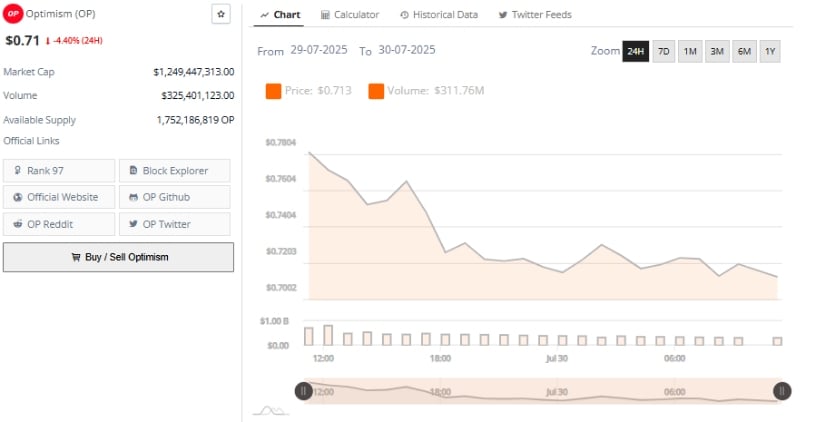Click the Buy / Sell Optimism button
The width and height of the screenshot is (825, 422).
coord(118,257)
